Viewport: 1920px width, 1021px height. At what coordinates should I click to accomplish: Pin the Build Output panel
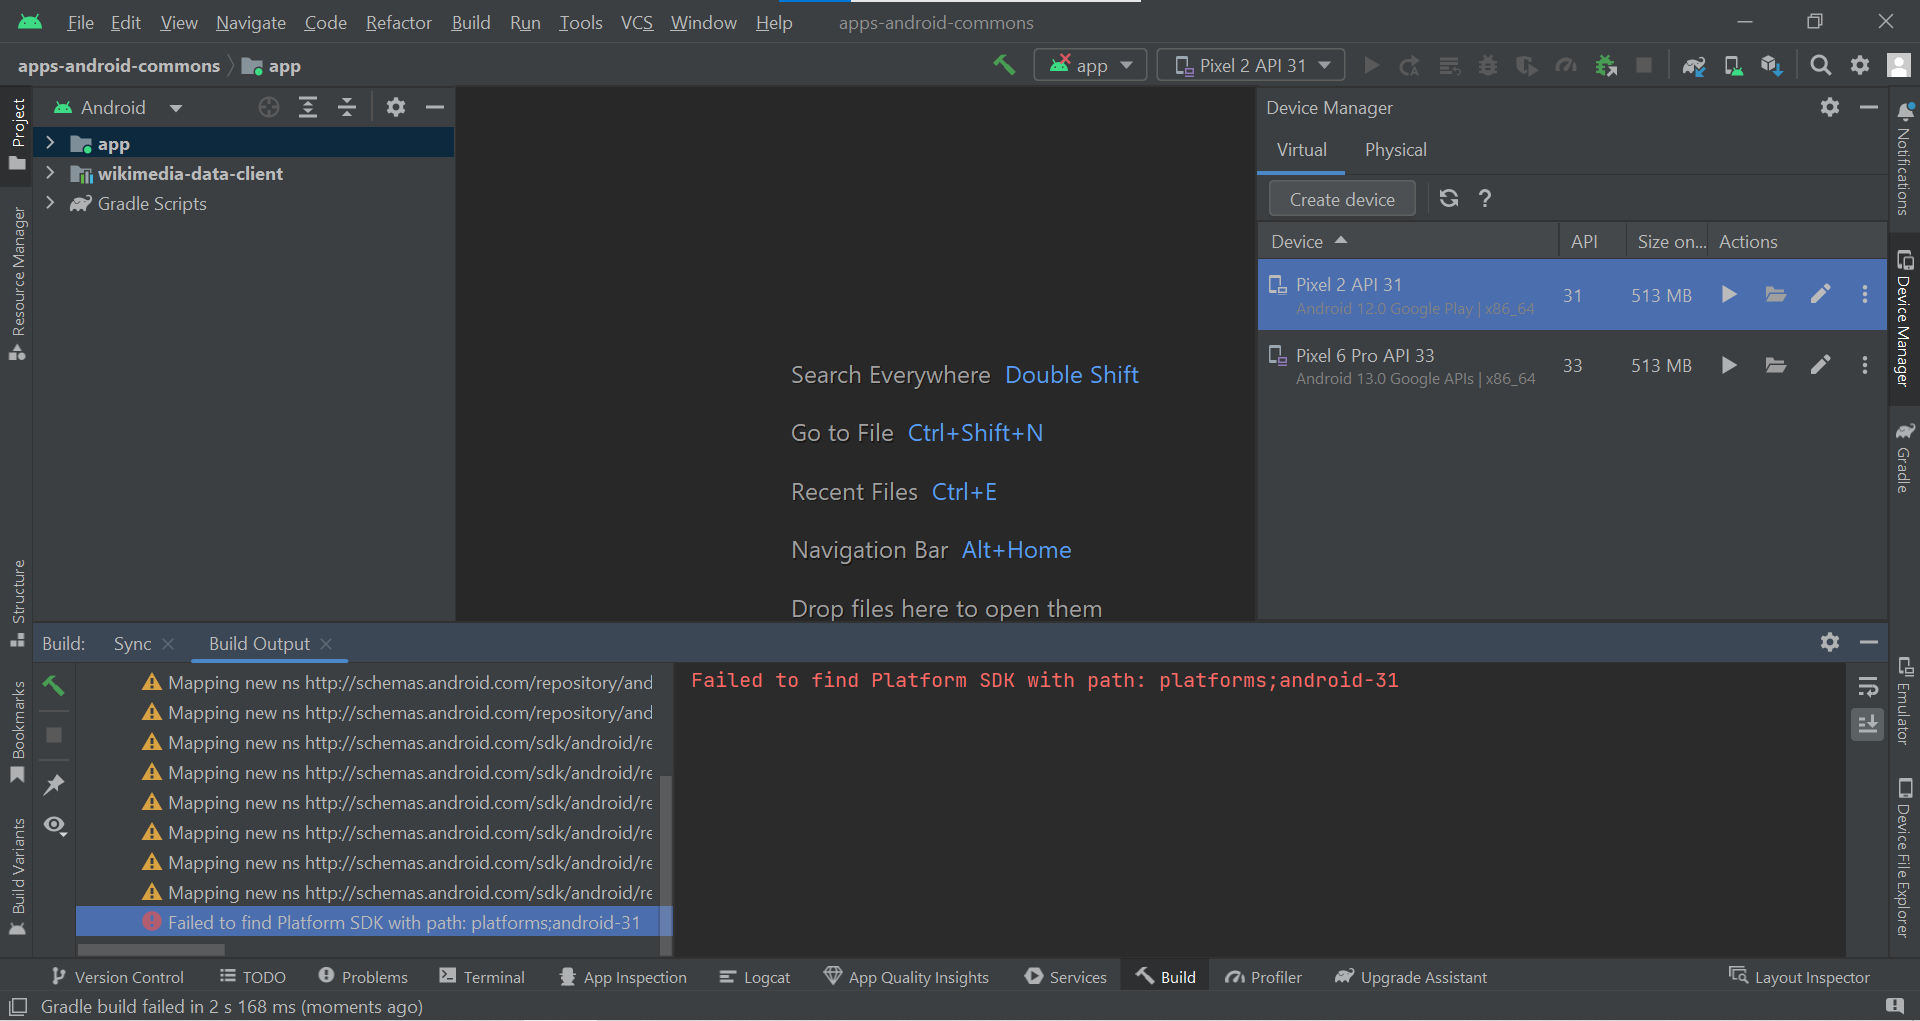click(54, 784)
